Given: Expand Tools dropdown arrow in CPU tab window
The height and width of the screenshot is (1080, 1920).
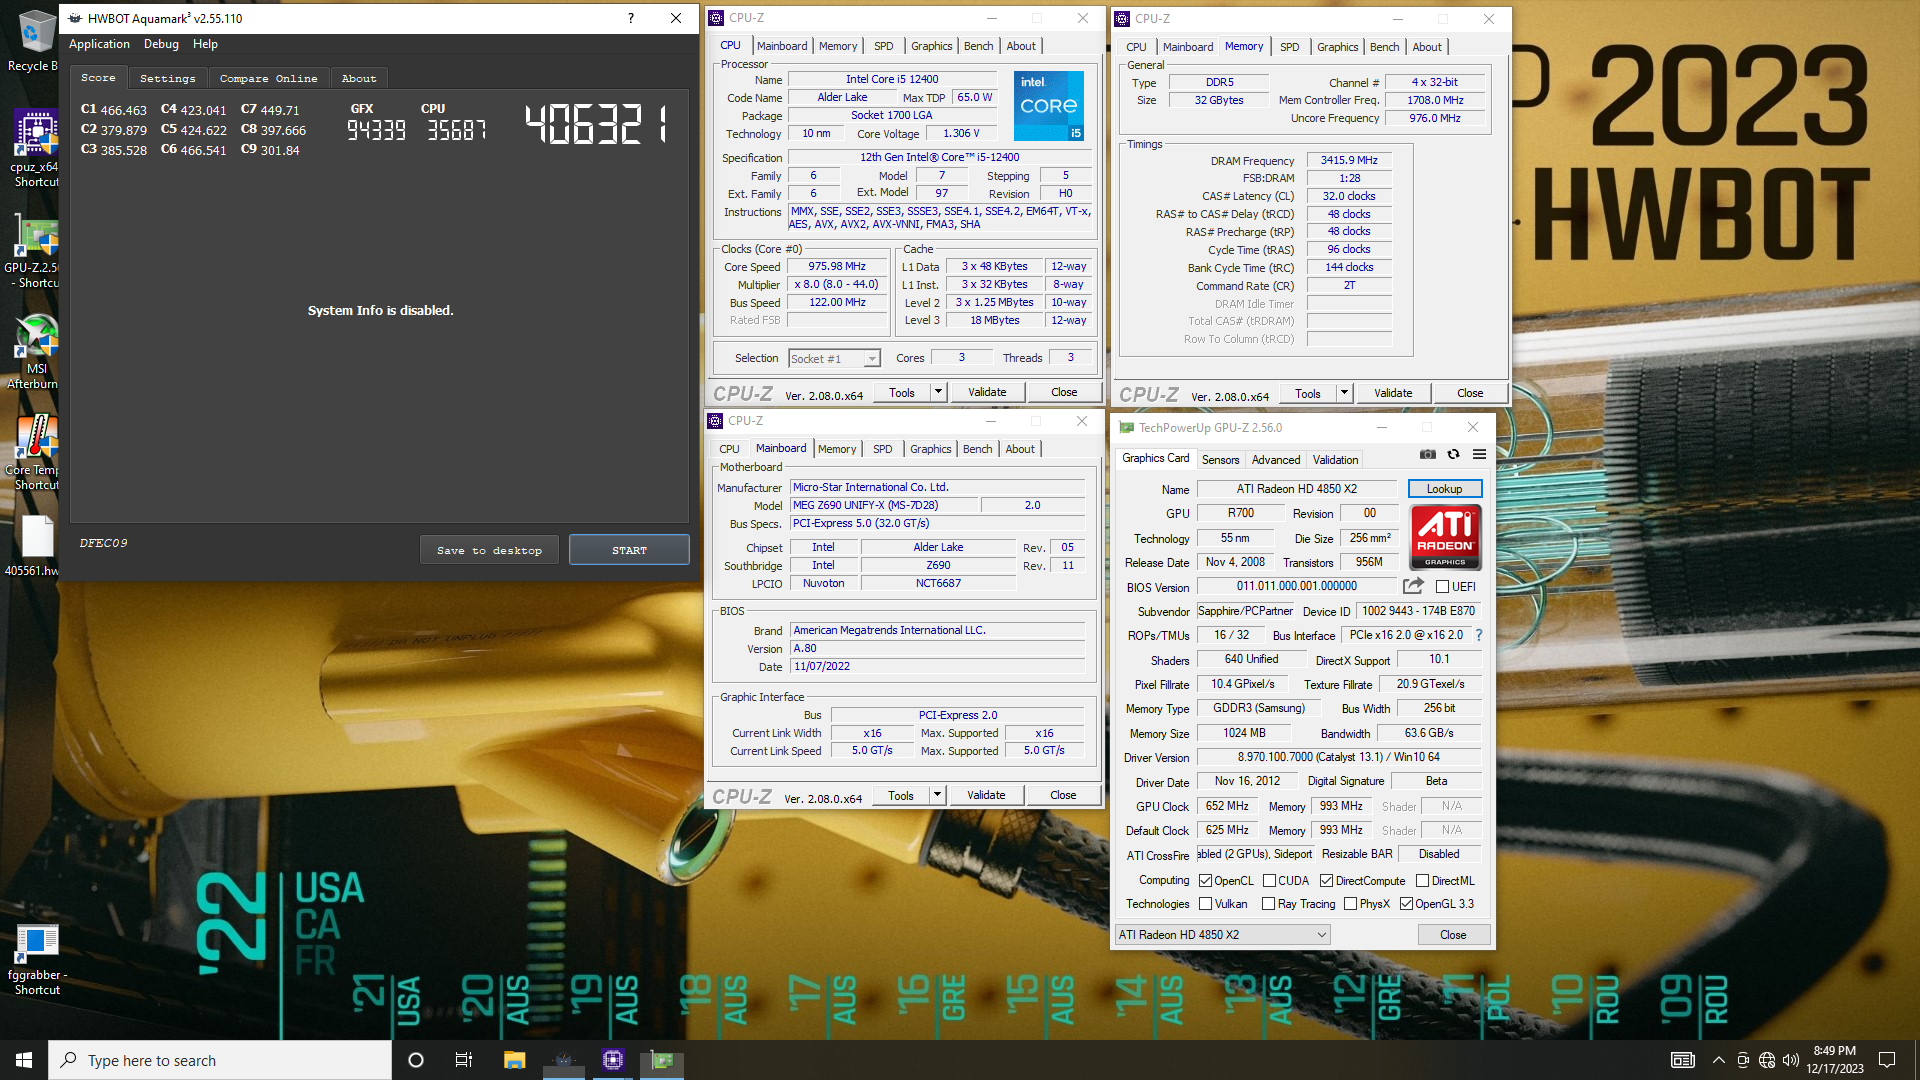Looking at the screenshot, I should pyautogui.click(x=938, y=392).
